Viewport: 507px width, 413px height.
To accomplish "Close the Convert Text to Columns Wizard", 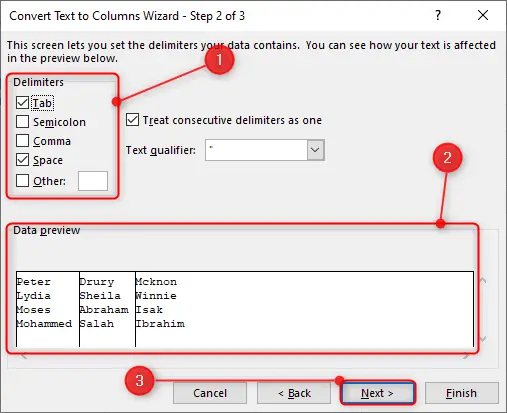I will click(x=483, y=15).
